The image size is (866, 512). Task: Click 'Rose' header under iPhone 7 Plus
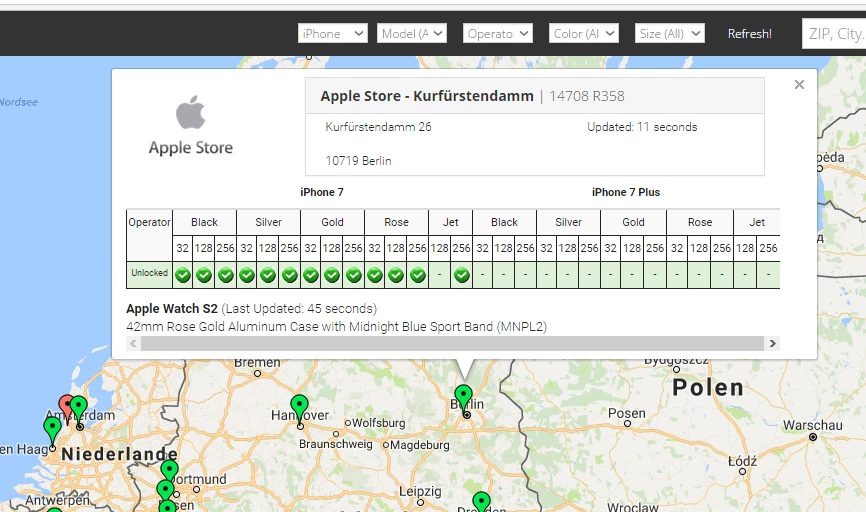pos(700,222)
